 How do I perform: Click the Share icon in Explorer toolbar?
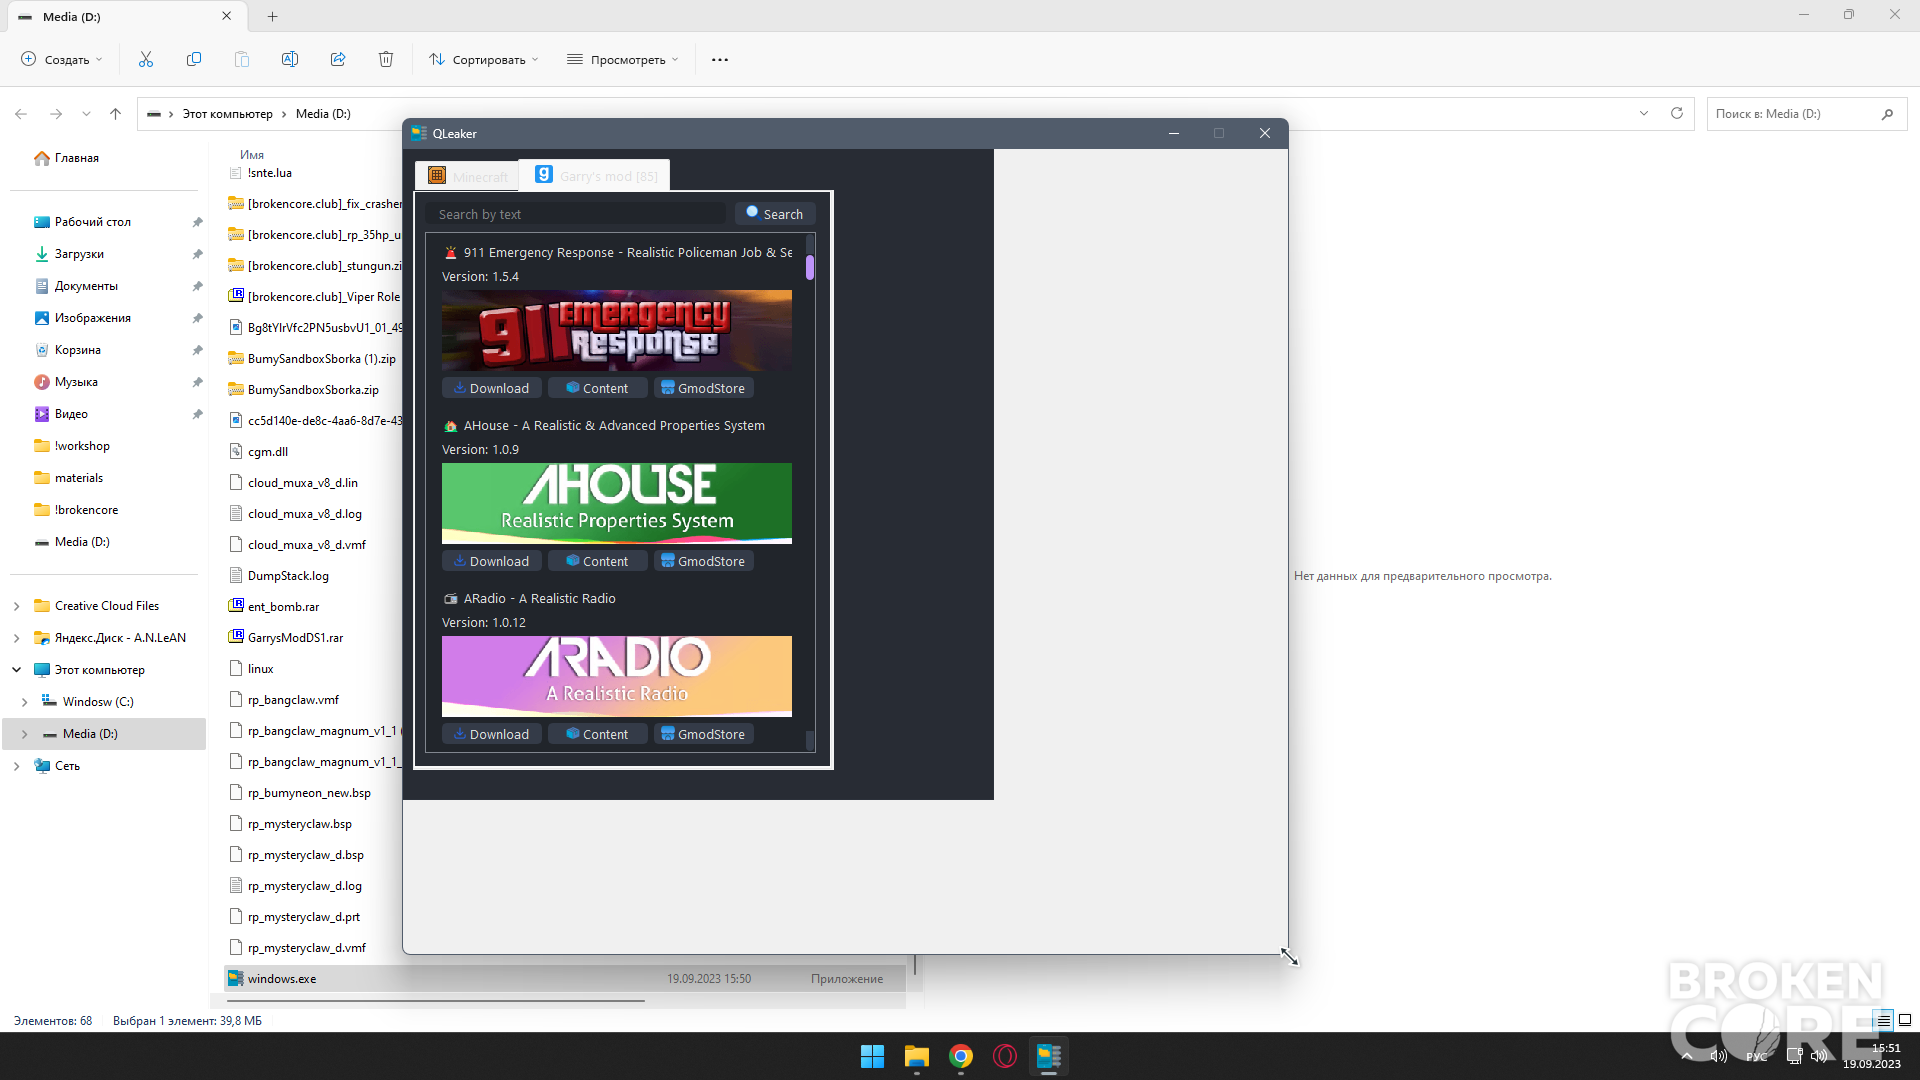[338, 60]
